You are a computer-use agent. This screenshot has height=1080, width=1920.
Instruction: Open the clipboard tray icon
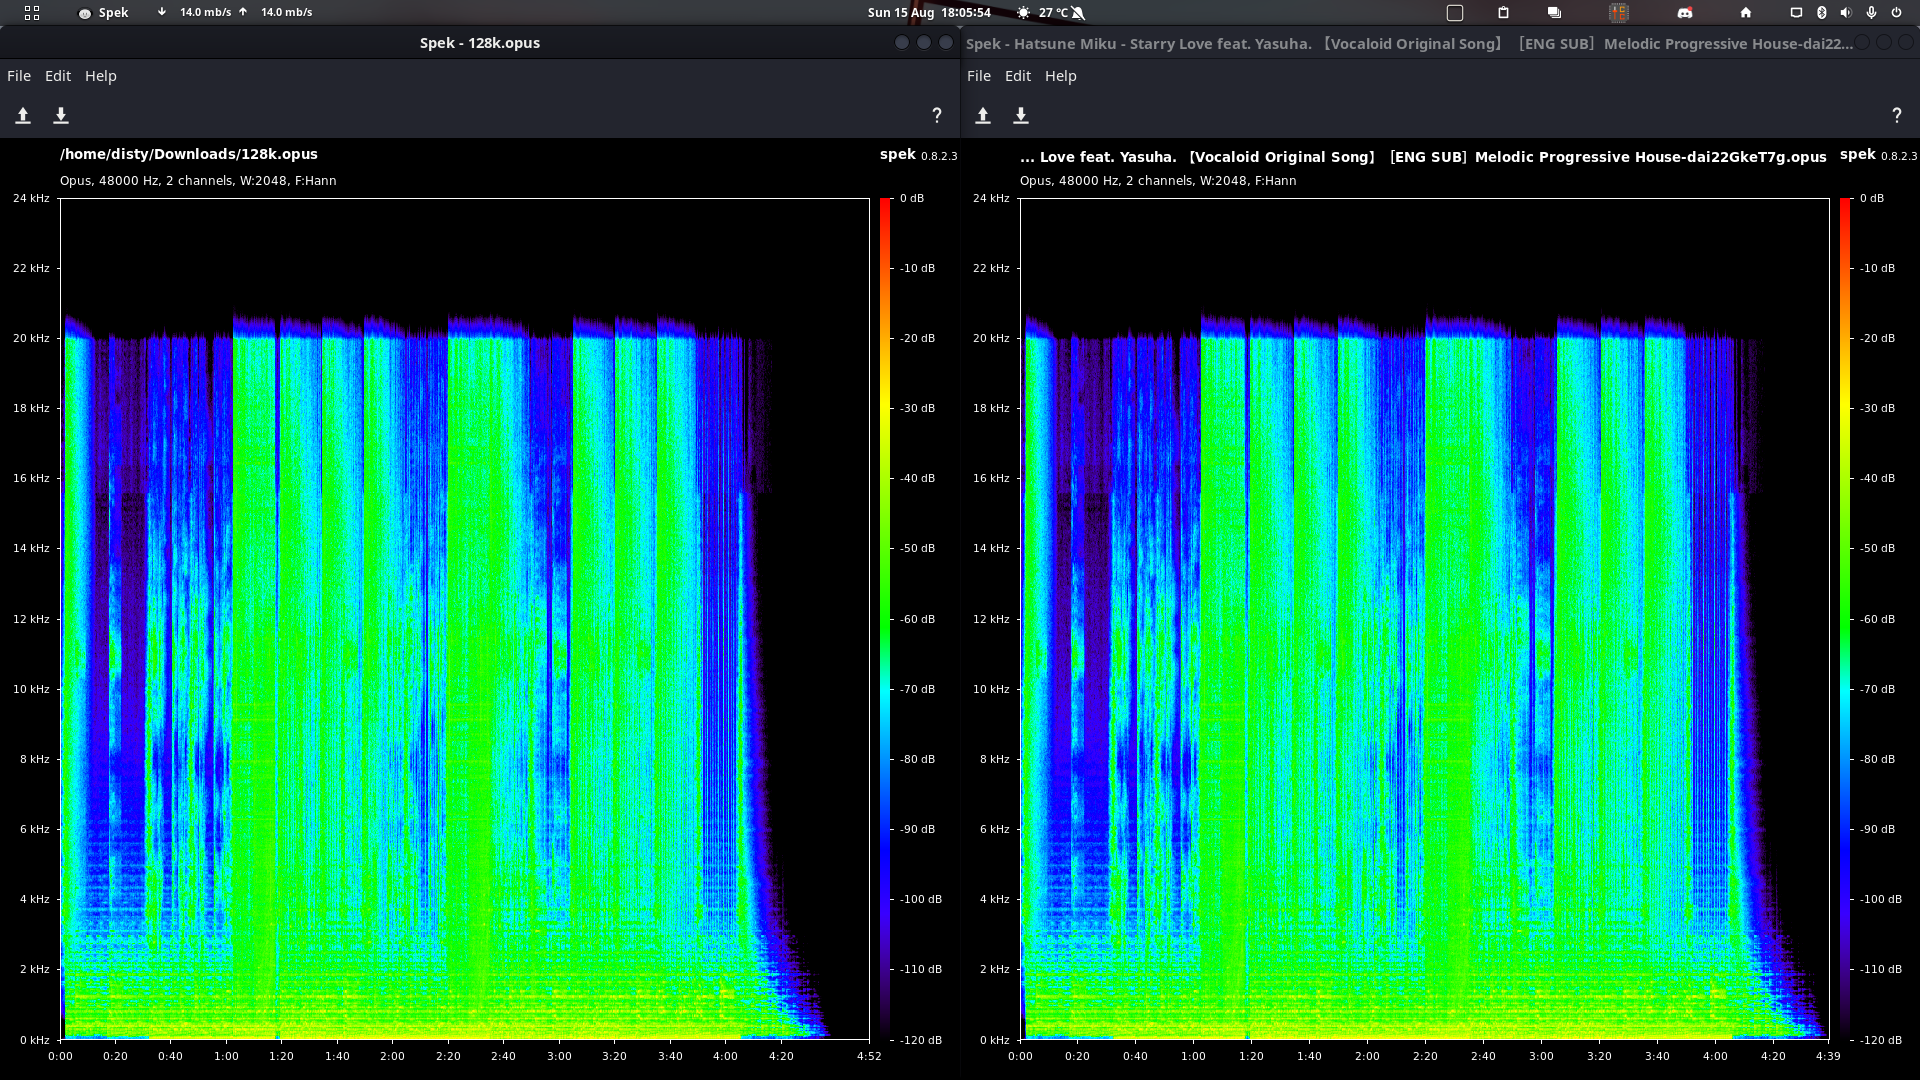(1503, 13)
